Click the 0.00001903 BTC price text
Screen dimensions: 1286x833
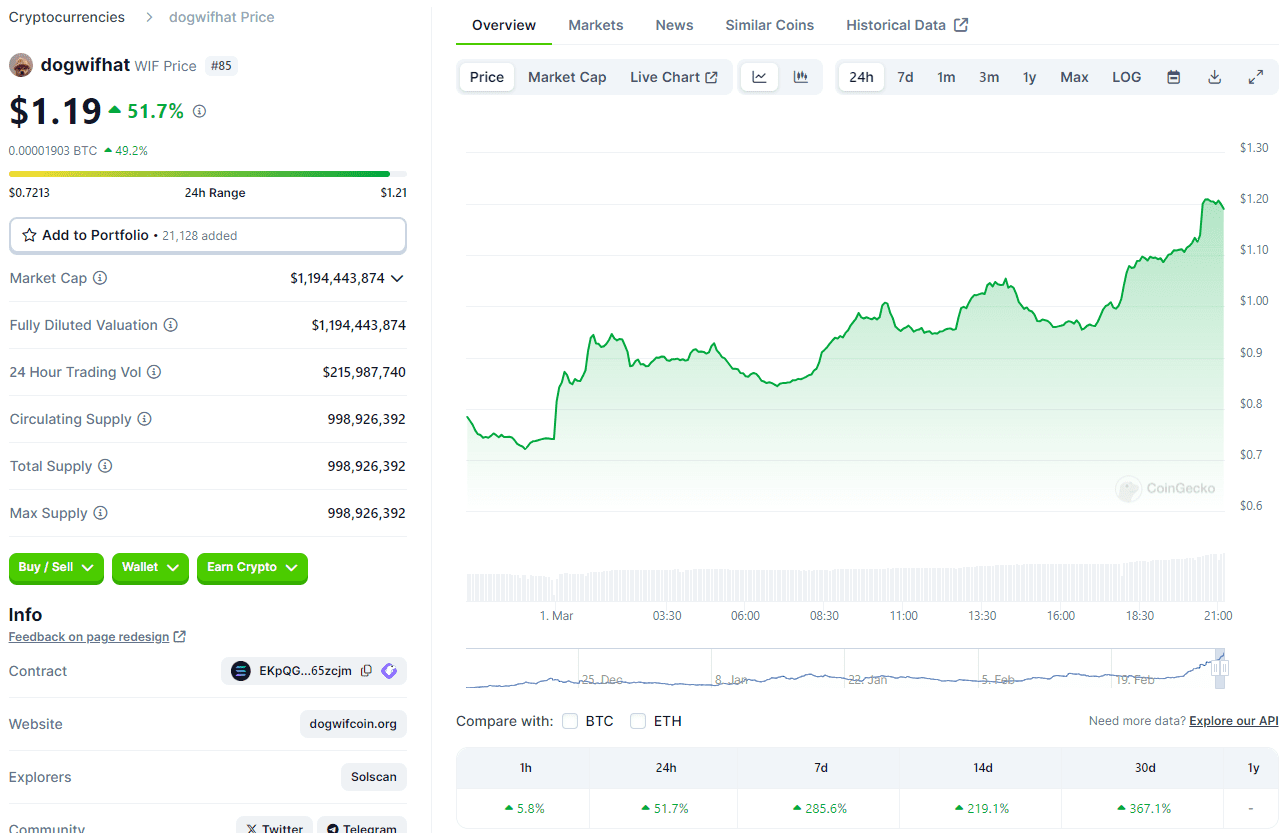click(x=53, y=151)
